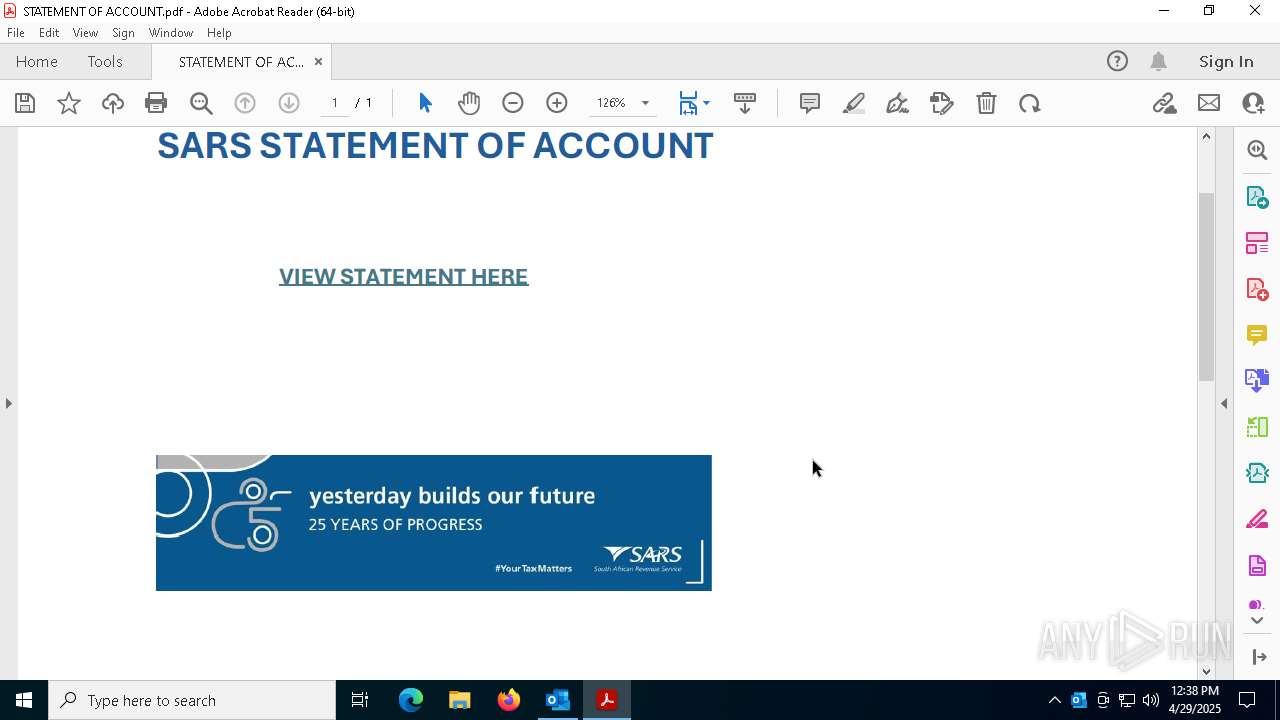Save the PDF file
This screenshot has height=720, width=1280.
(x=25, y=103)
